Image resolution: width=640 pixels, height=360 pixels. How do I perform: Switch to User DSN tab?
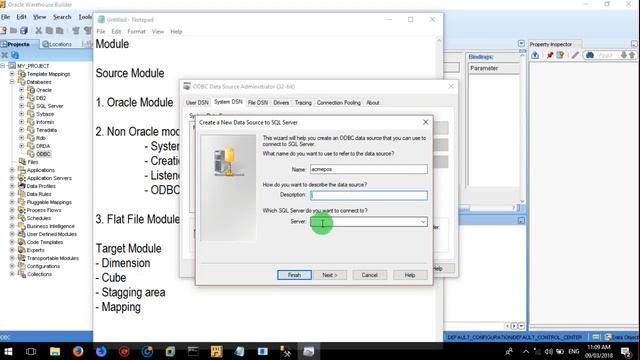click(197, 102)
